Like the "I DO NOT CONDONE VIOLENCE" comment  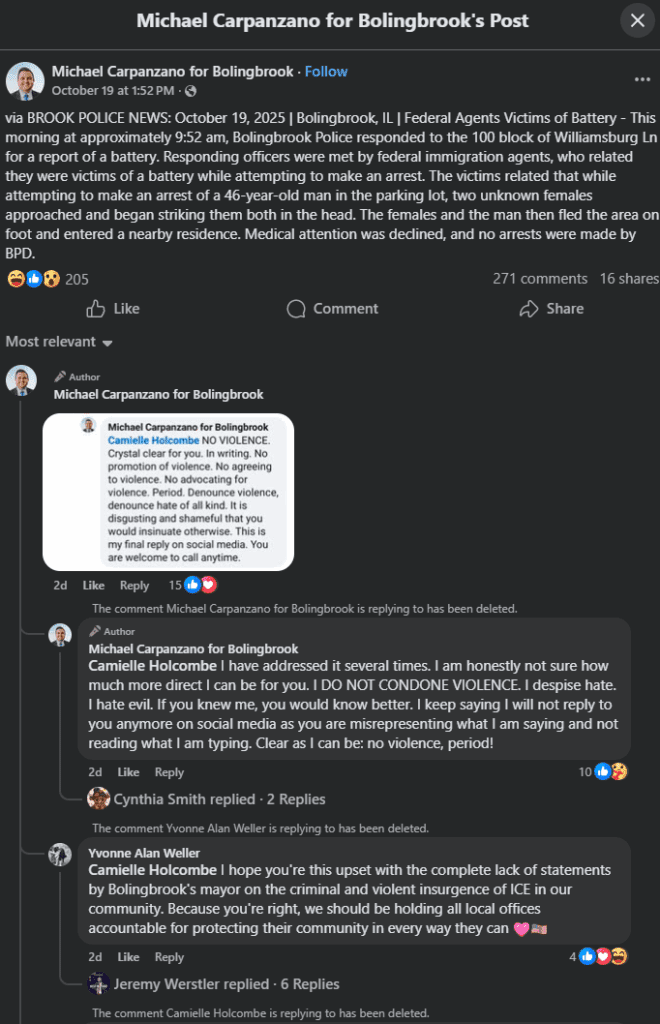click(128, 772)
